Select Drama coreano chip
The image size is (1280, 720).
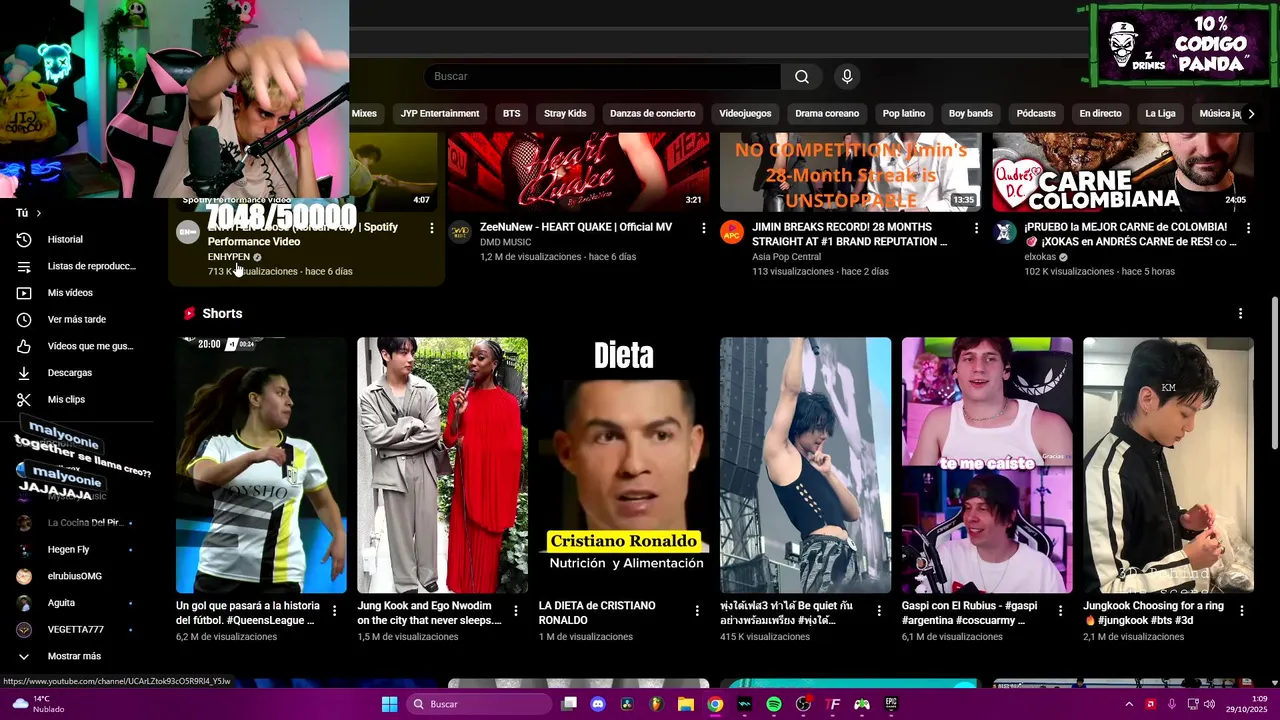(x=827, y=114)
